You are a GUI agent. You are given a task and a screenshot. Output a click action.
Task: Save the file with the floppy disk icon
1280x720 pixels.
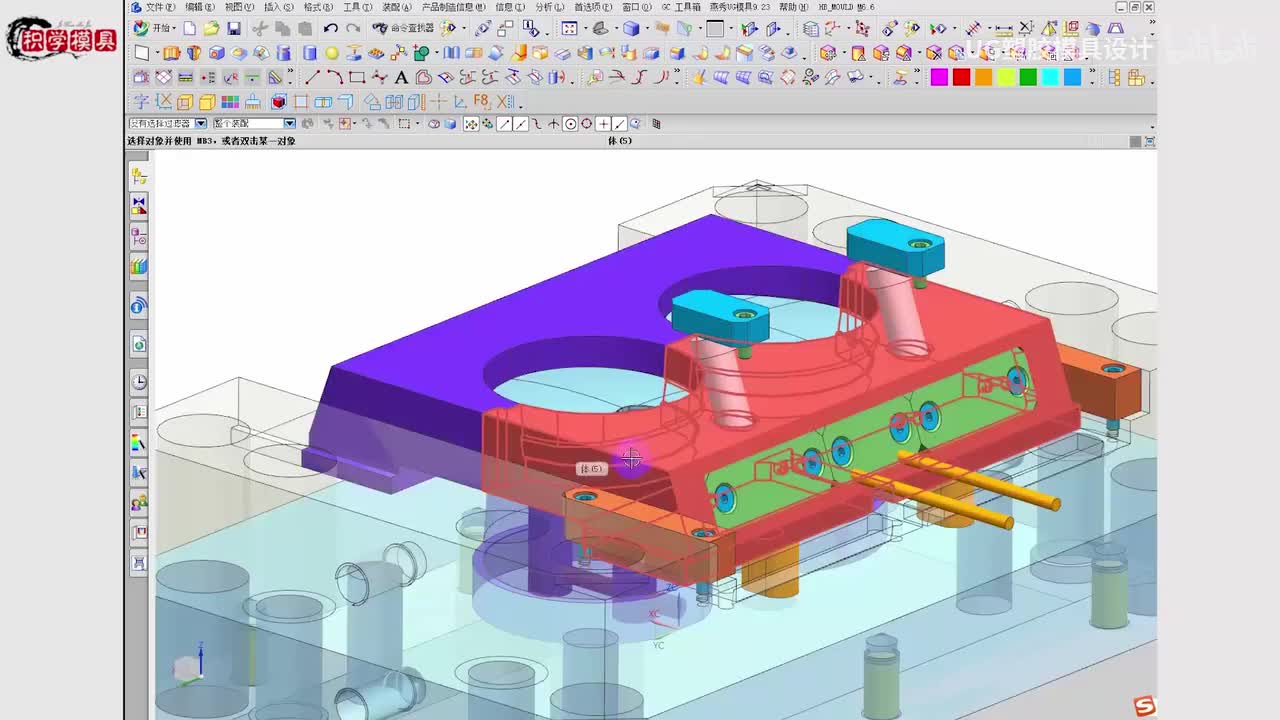point(234,29)
